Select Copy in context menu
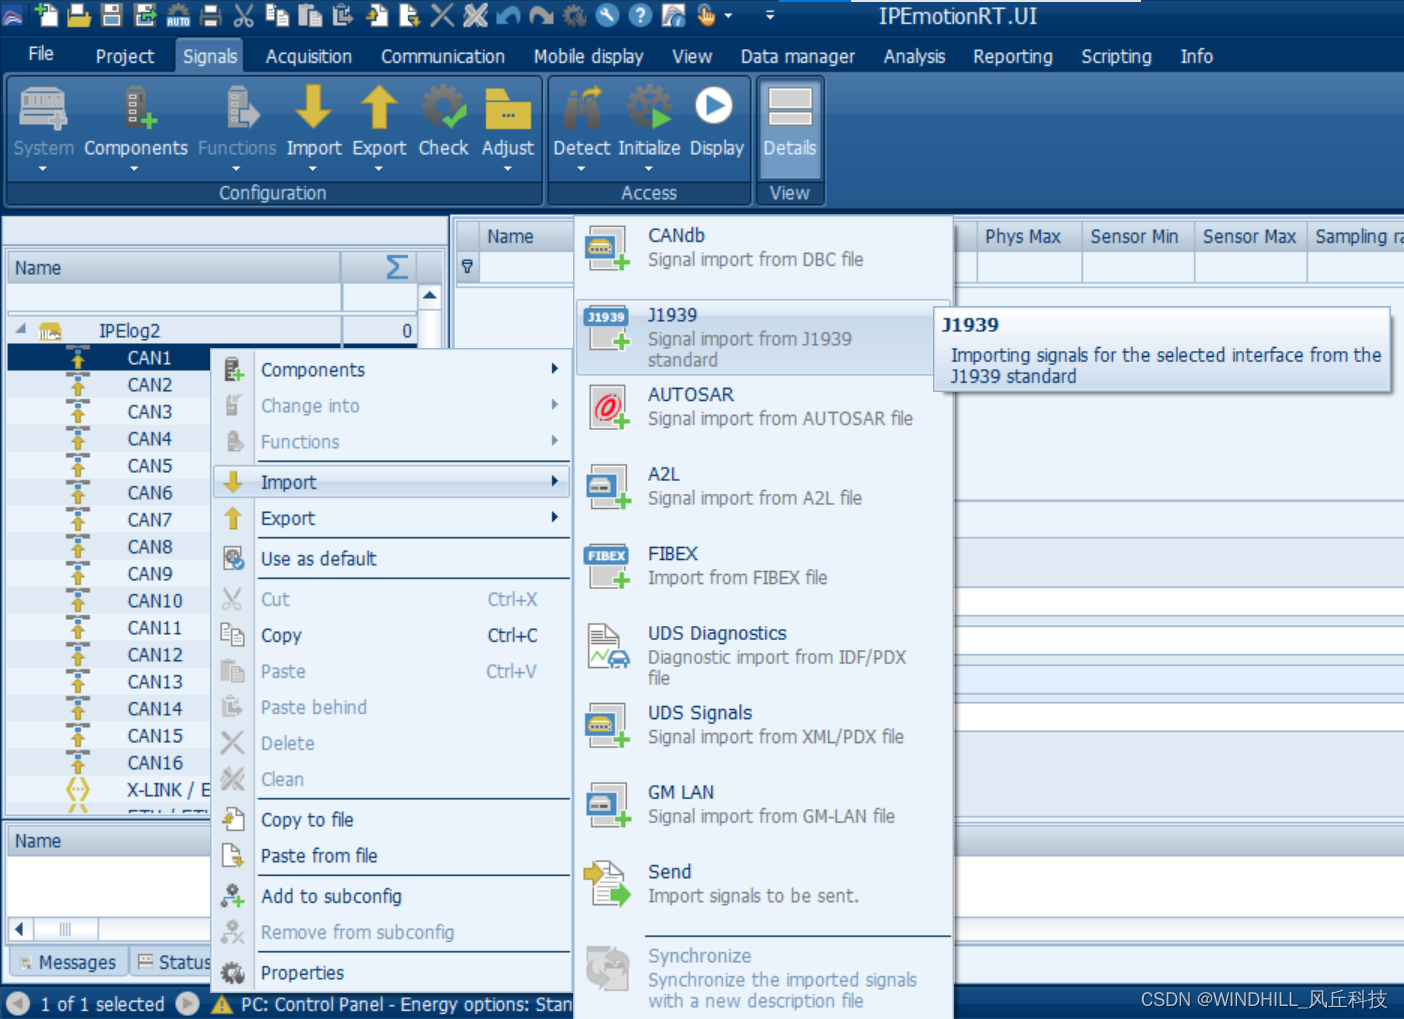The width and height of the screenshot is (1404, 1019). point(391,635)
